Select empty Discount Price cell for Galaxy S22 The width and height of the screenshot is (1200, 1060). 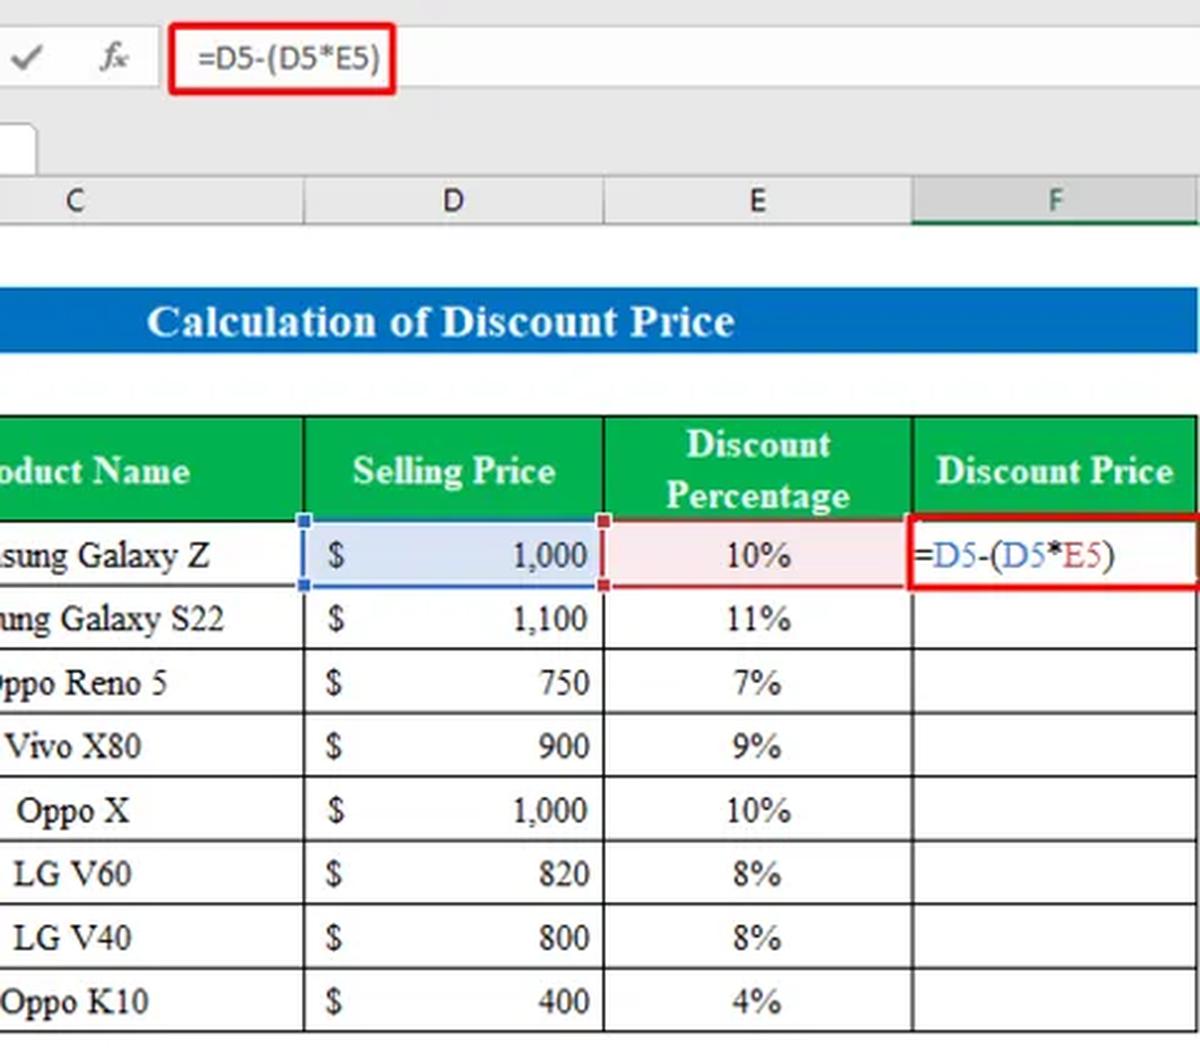click(x=1055, y=618)
